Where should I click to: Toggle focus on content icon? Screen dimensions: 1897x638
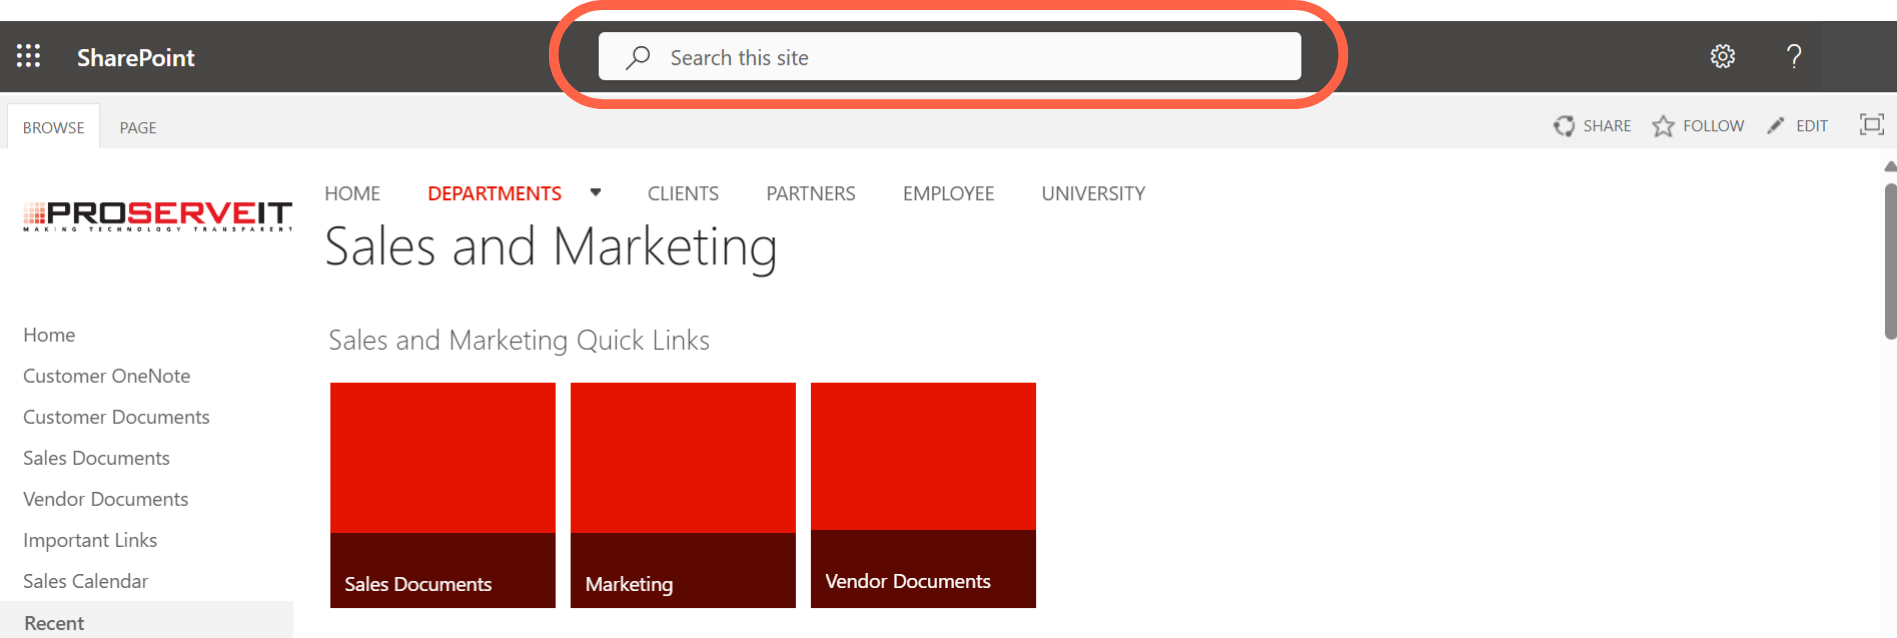1871,125
